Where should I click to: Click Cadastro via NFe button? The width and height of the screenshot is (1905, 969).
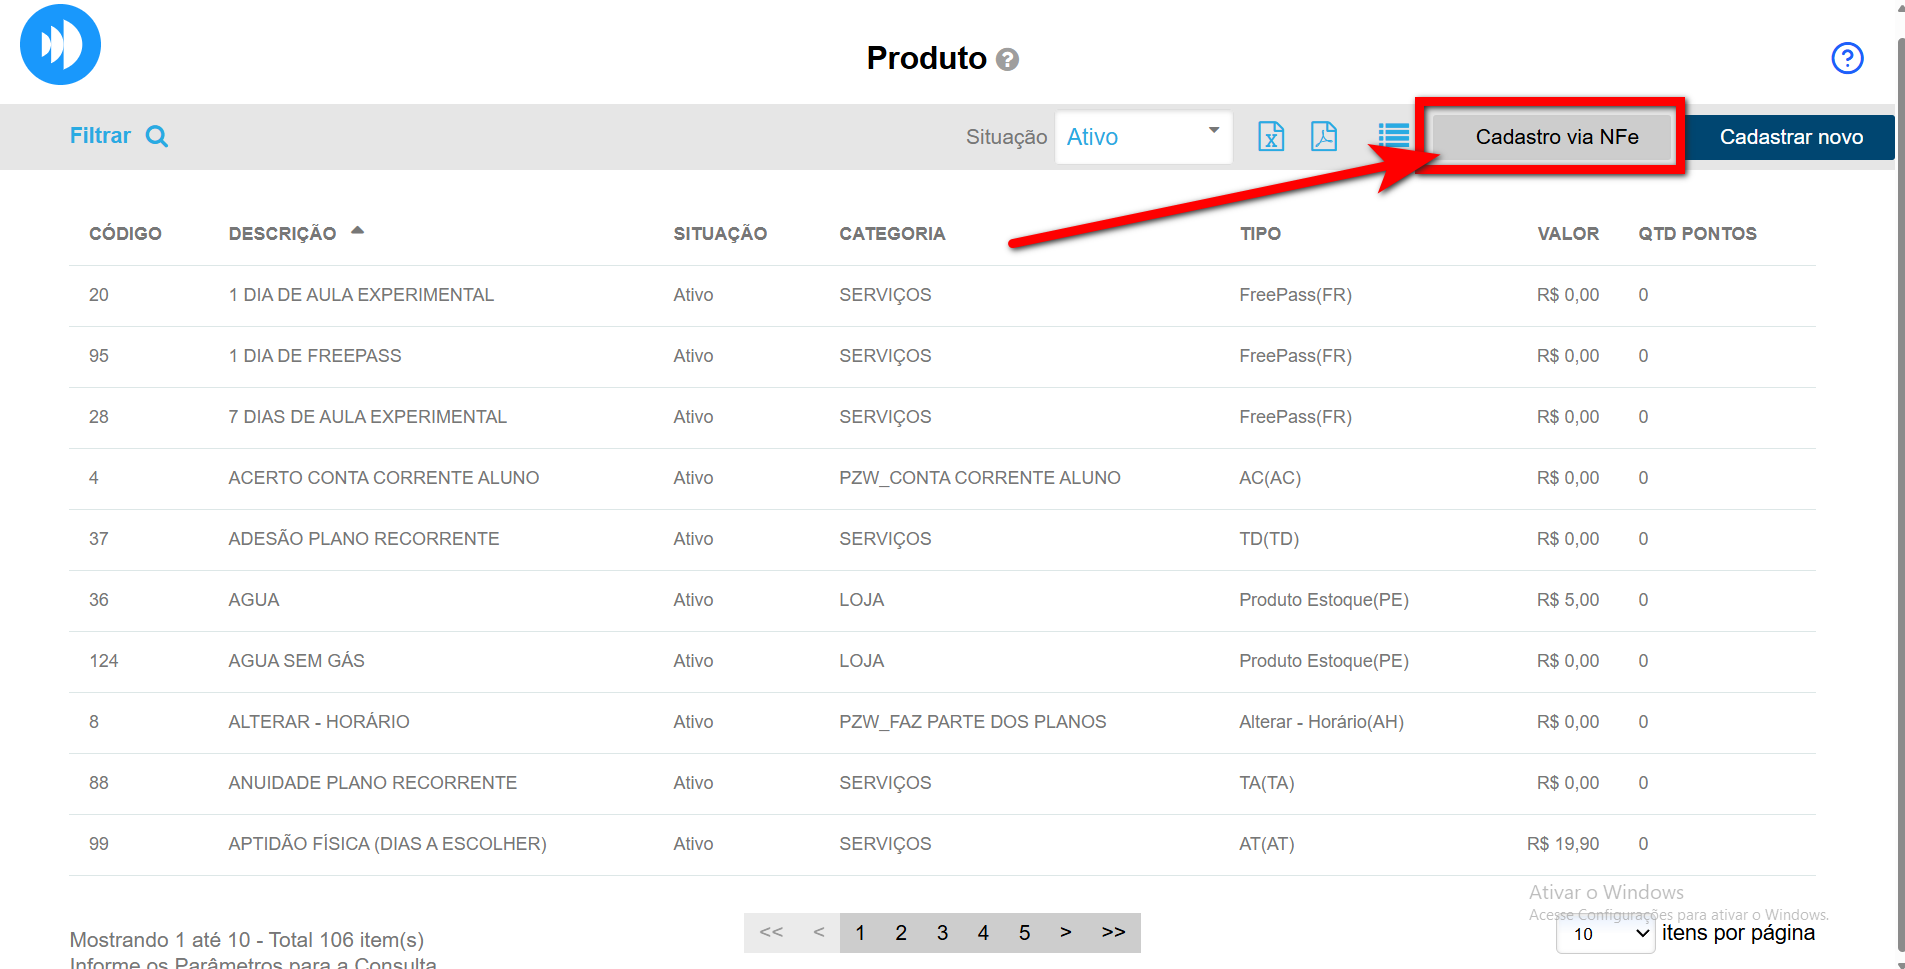pos(1556,137)
